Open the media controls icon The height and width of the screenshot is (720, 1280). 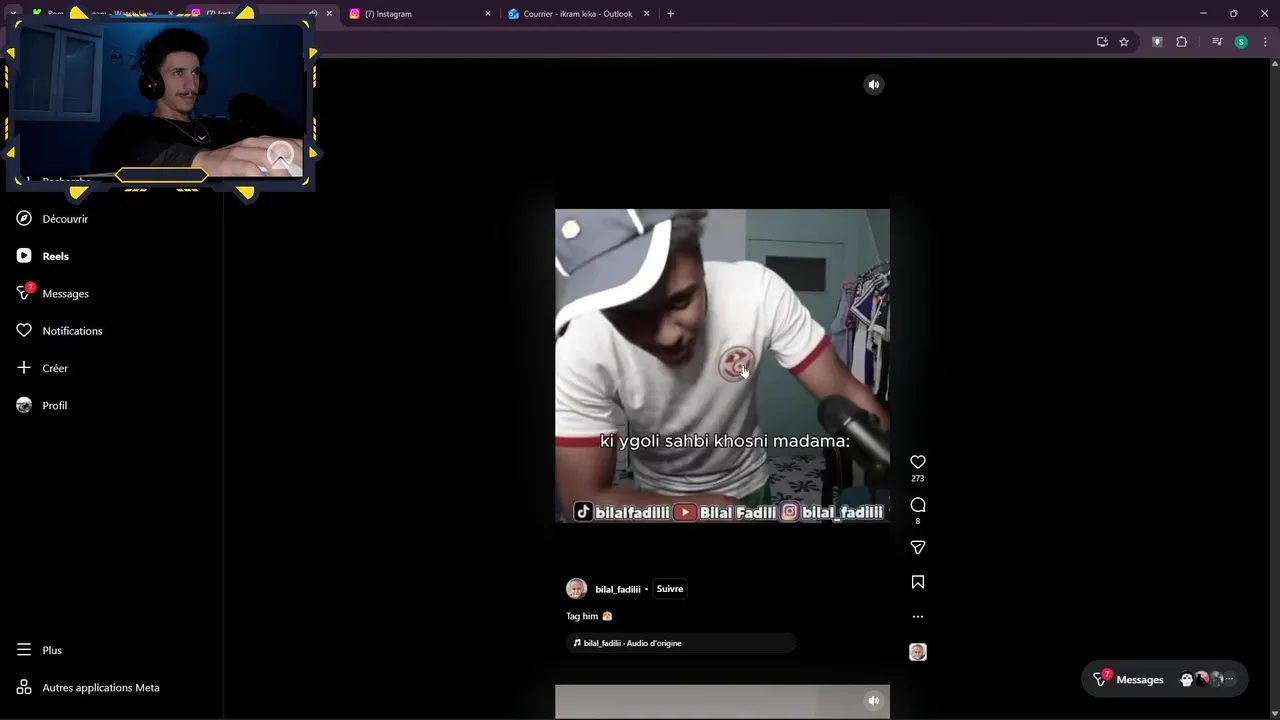coord(1217,42)
